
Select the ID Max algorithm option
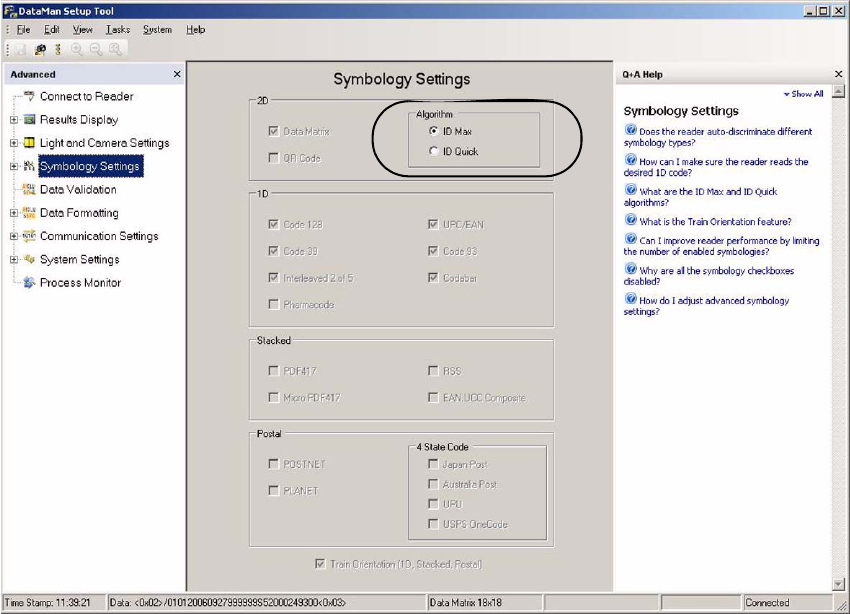pos(433,131)
